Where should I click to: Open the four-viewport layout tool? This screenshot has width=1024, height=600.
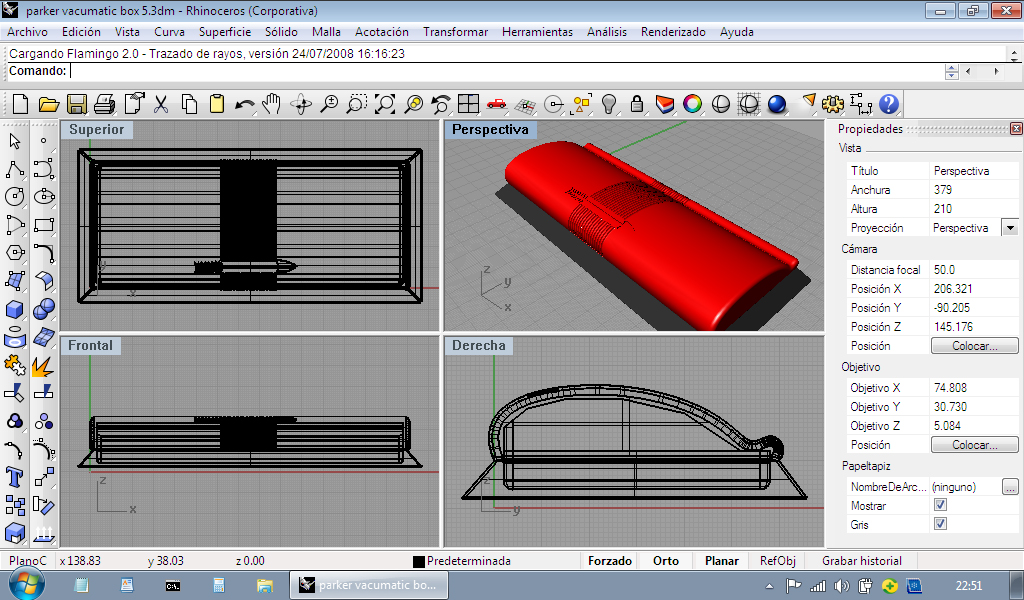coord(468,104)
